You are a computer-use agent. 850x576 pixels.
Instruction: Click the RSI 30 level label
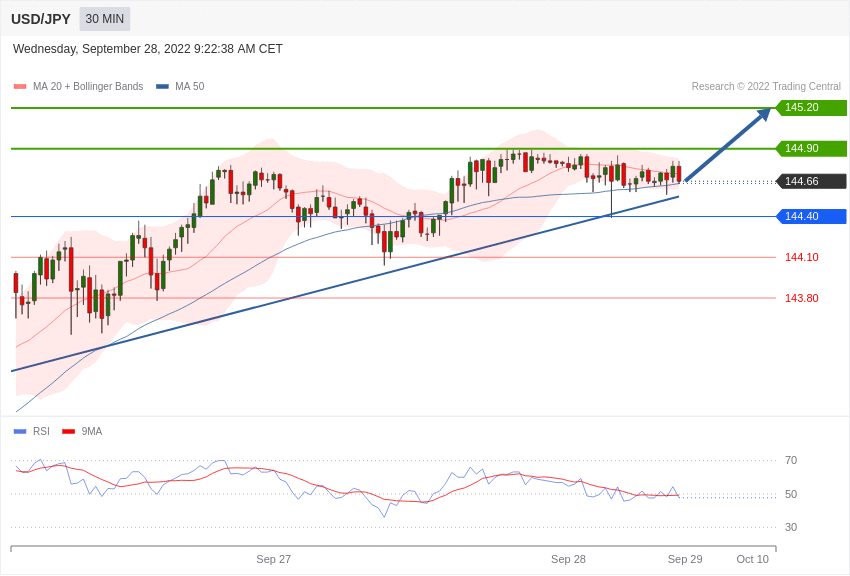(791, 527)
